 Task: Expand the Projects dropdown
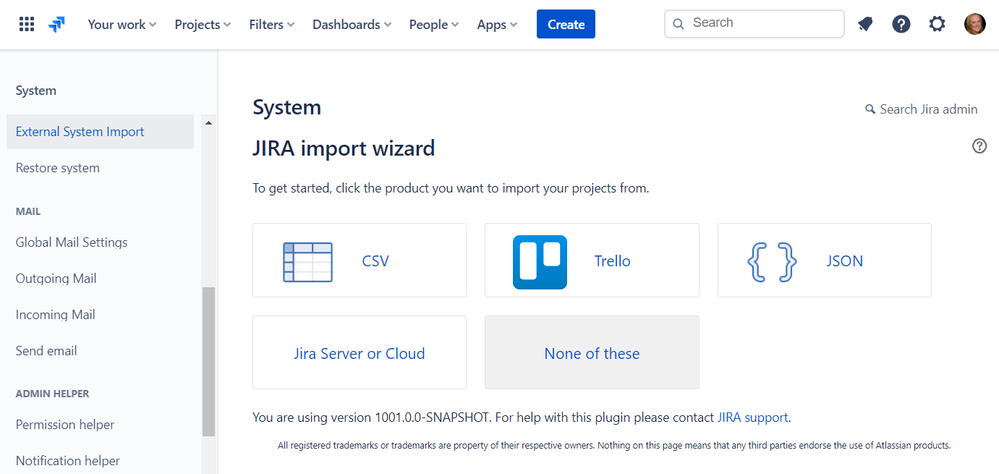[x=203, y=25]
